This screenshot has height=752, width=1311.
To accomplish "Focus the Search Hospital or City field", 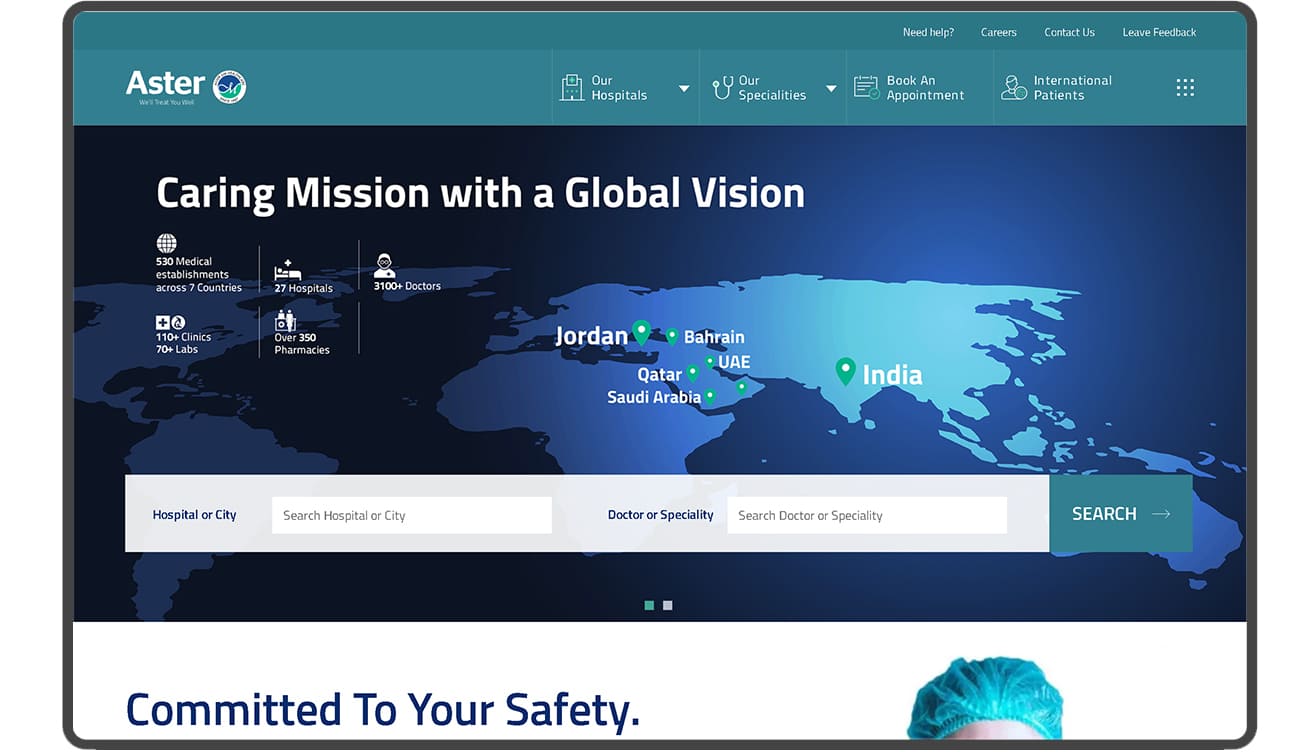I will [x=412, y=515].
